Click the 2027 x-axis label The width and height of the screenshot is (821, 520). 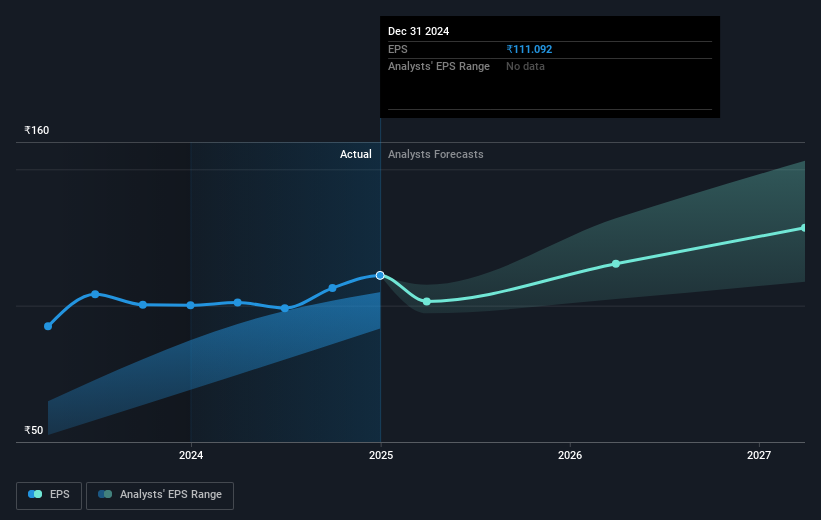[x=759, y=455]
